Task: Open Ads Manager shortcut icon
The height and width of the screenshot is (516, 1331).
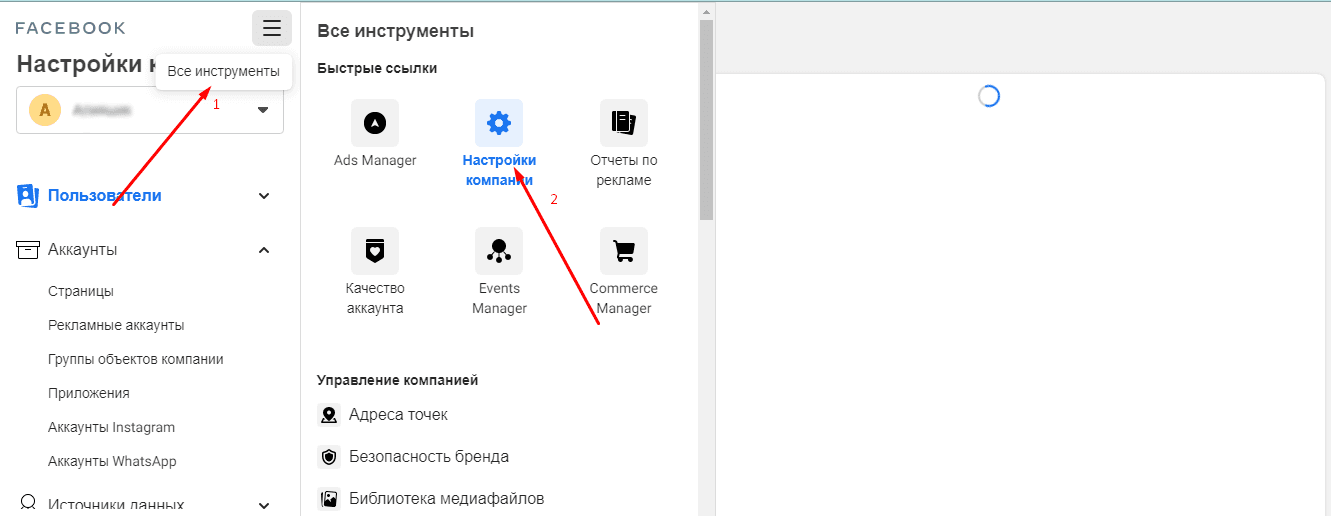Action: tap(375, 123)
